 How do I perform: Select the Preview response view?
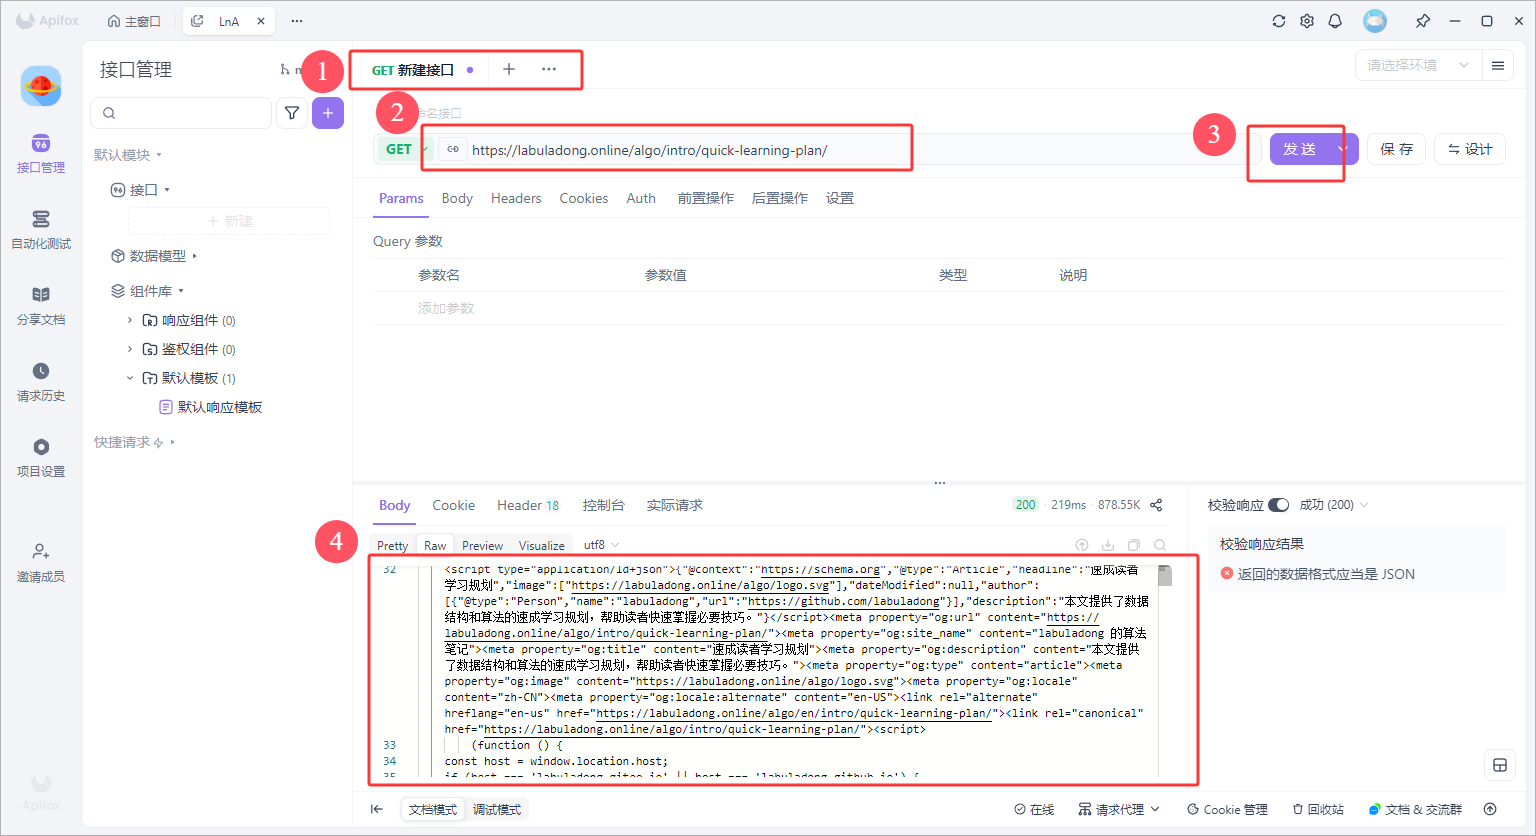click(482, 545)
